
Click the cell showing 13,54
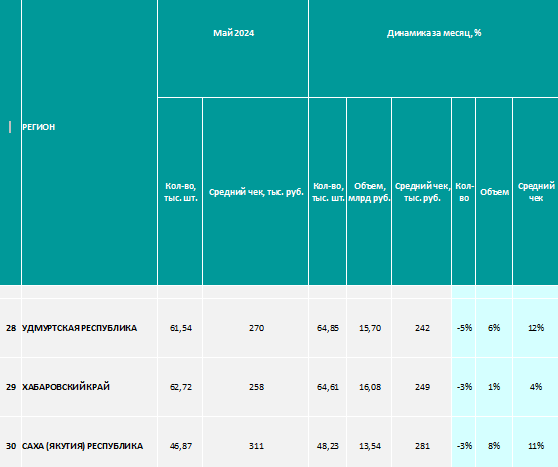coord(369,442)
